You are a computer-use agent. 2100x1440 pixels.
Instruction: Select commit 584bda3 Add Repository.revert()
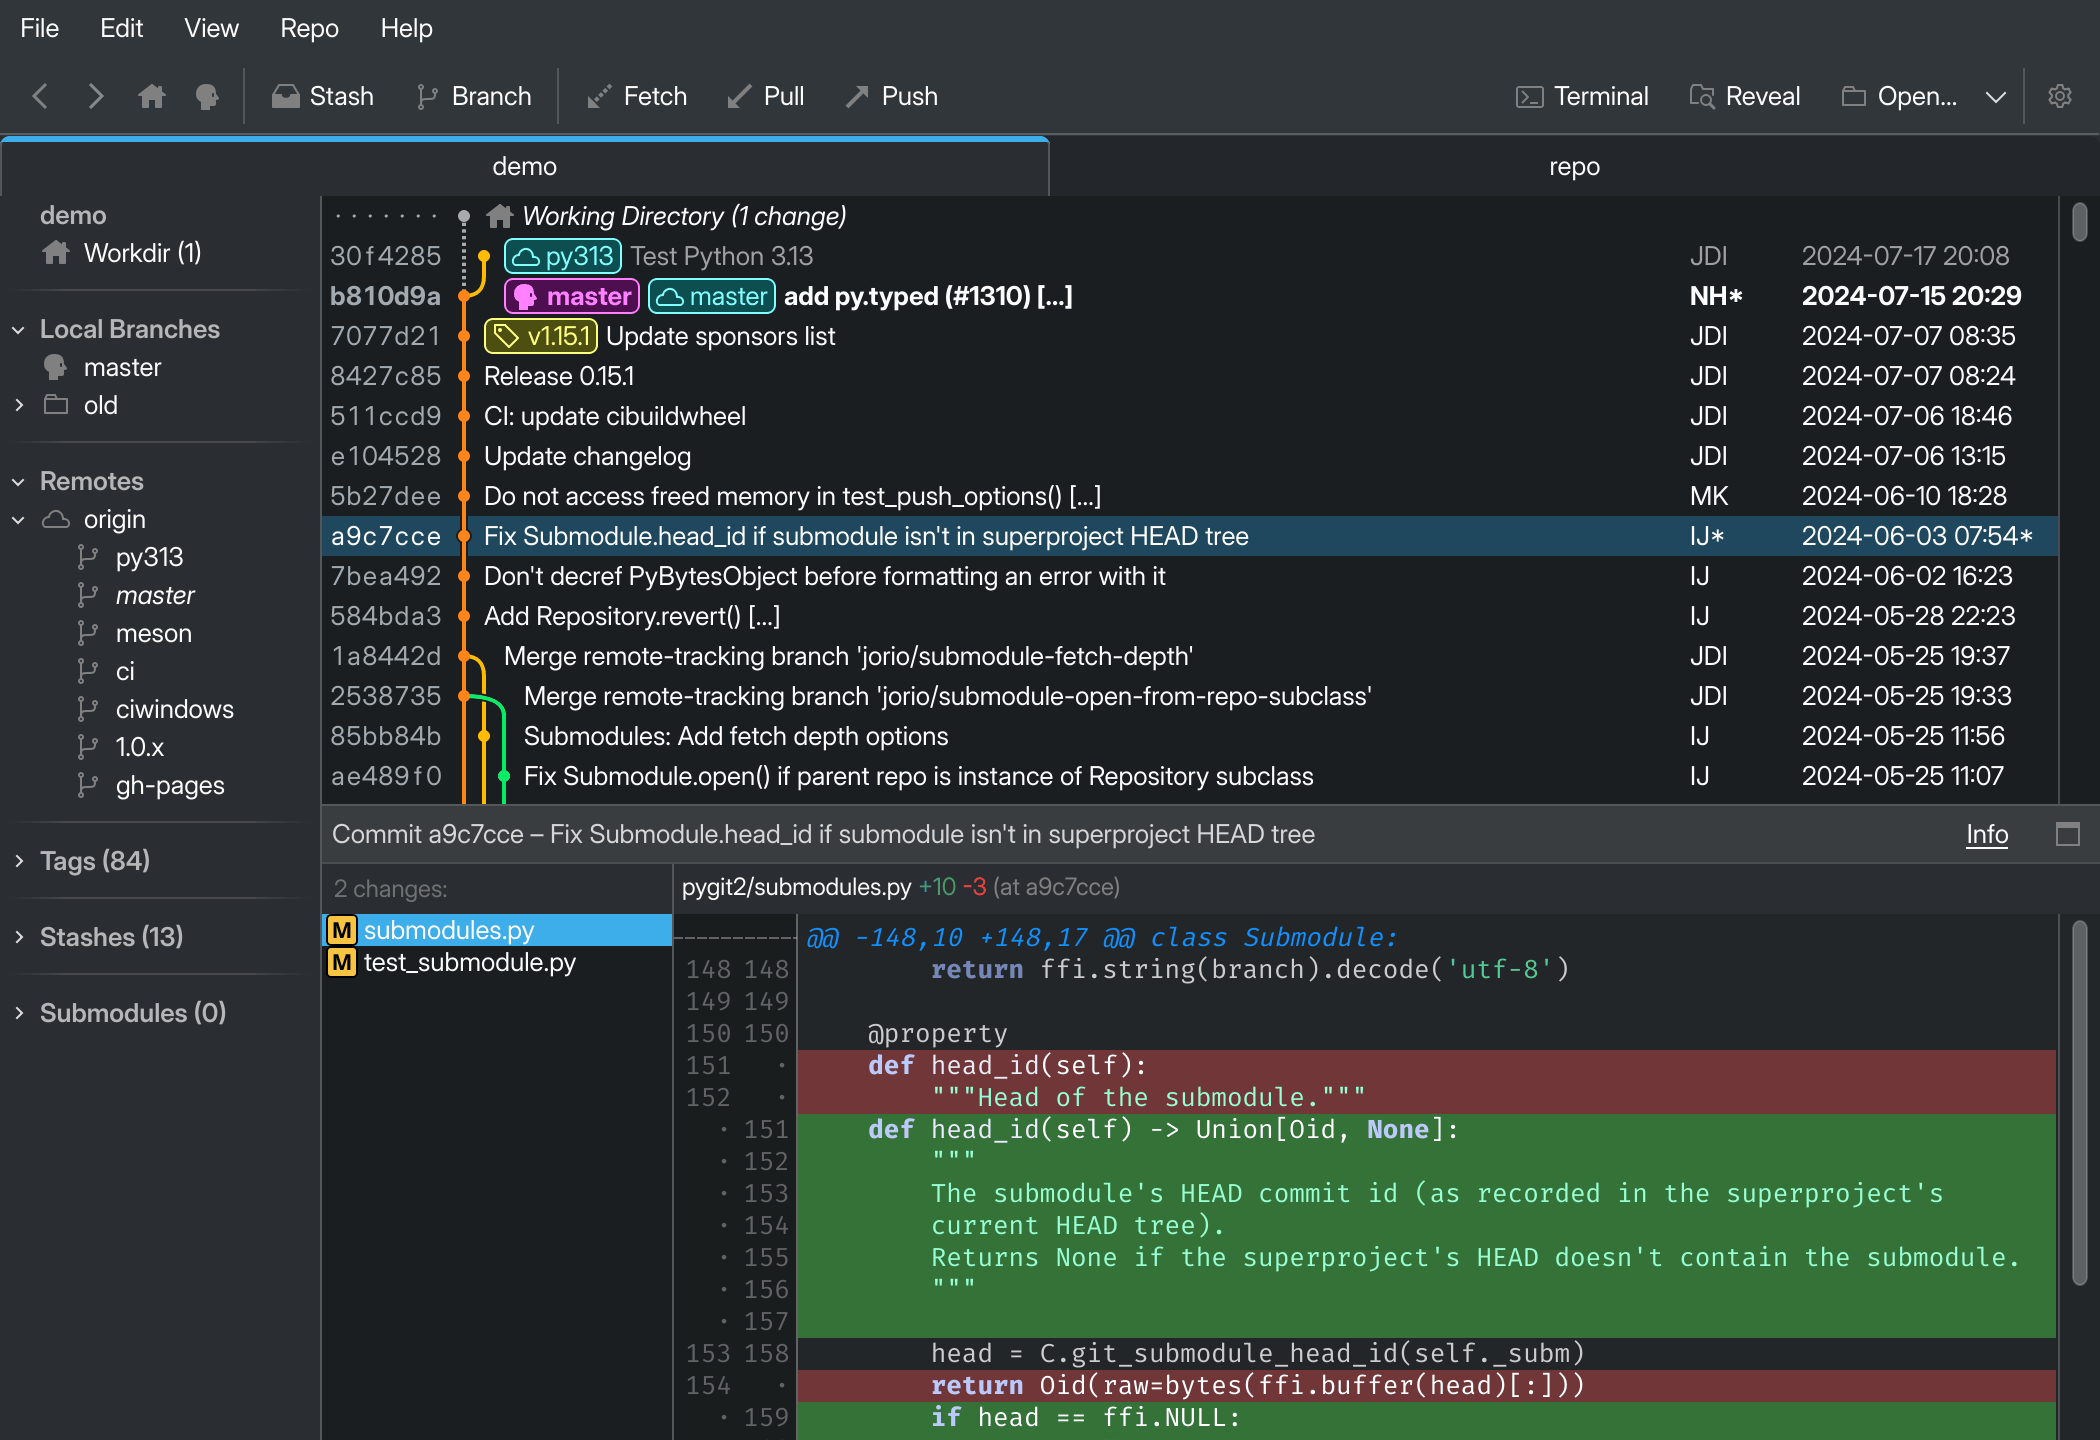[x=1190, y=616]
